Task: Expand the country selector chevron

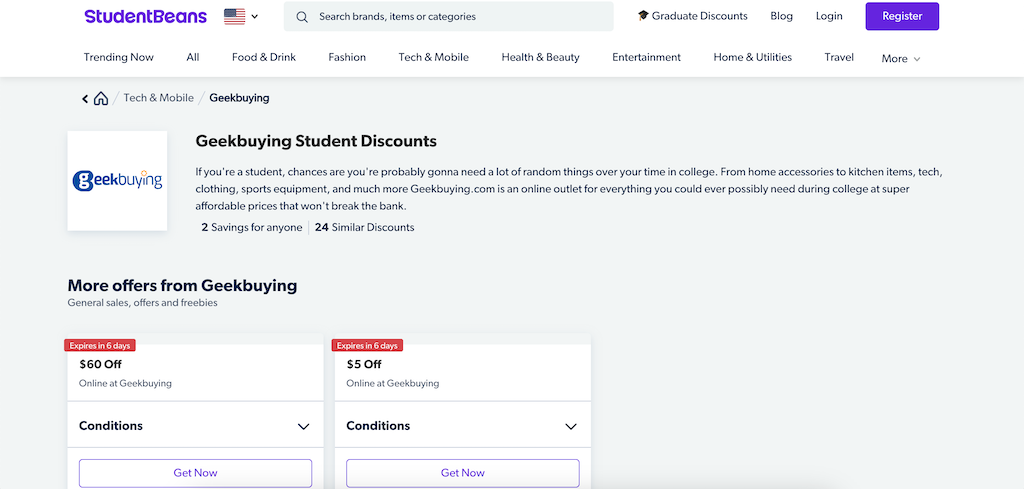Action: click(x=254, y=16)
